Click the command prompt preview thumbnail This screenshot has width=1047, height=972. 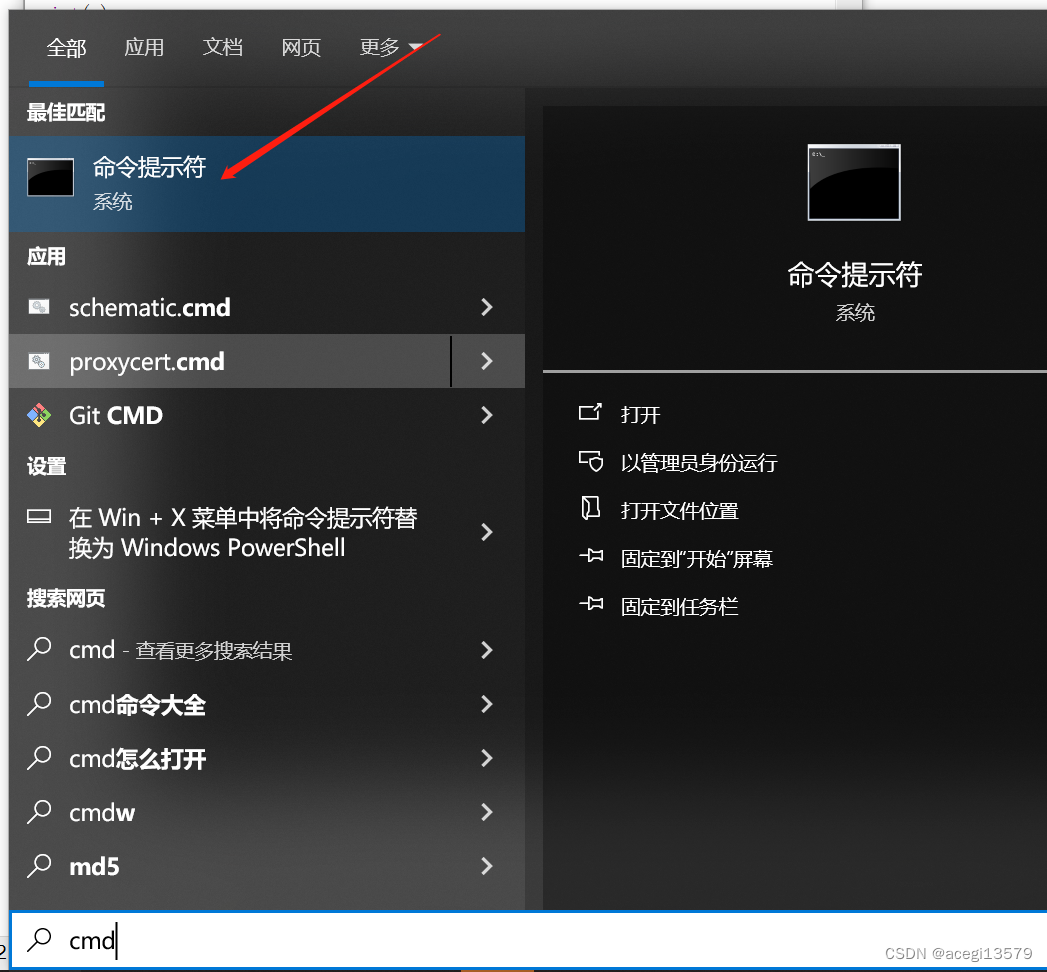[853, 182]
